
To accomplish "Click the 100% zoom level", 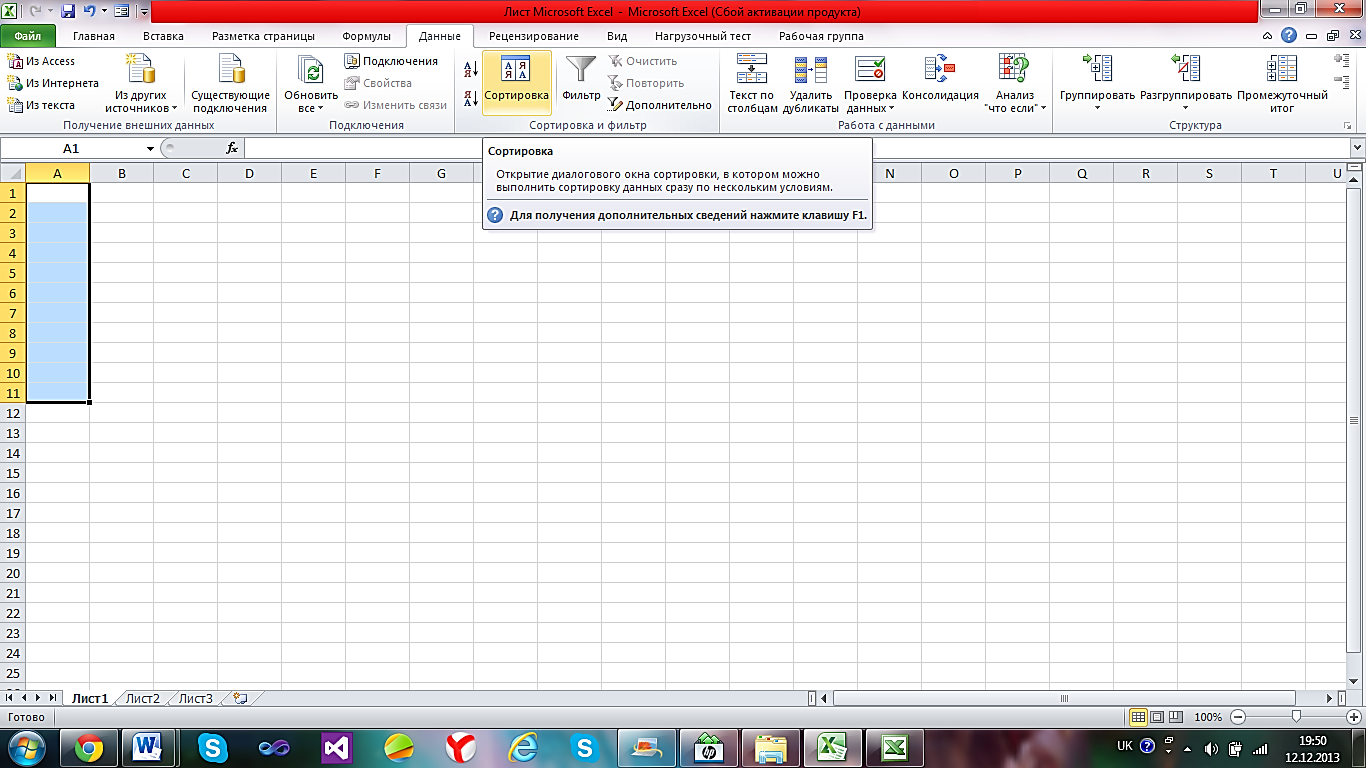I will coord(1208,717).
